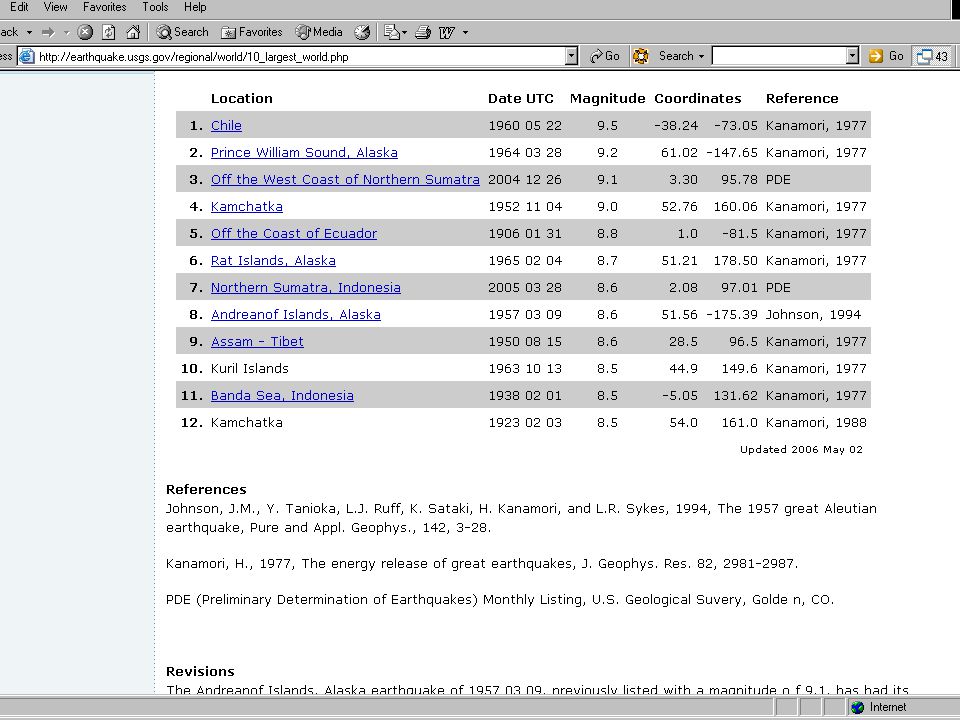This screenshot has height=720, width=960.
Task: Open the Help menu
Action: pyautogui.click(x=195, y=7)
